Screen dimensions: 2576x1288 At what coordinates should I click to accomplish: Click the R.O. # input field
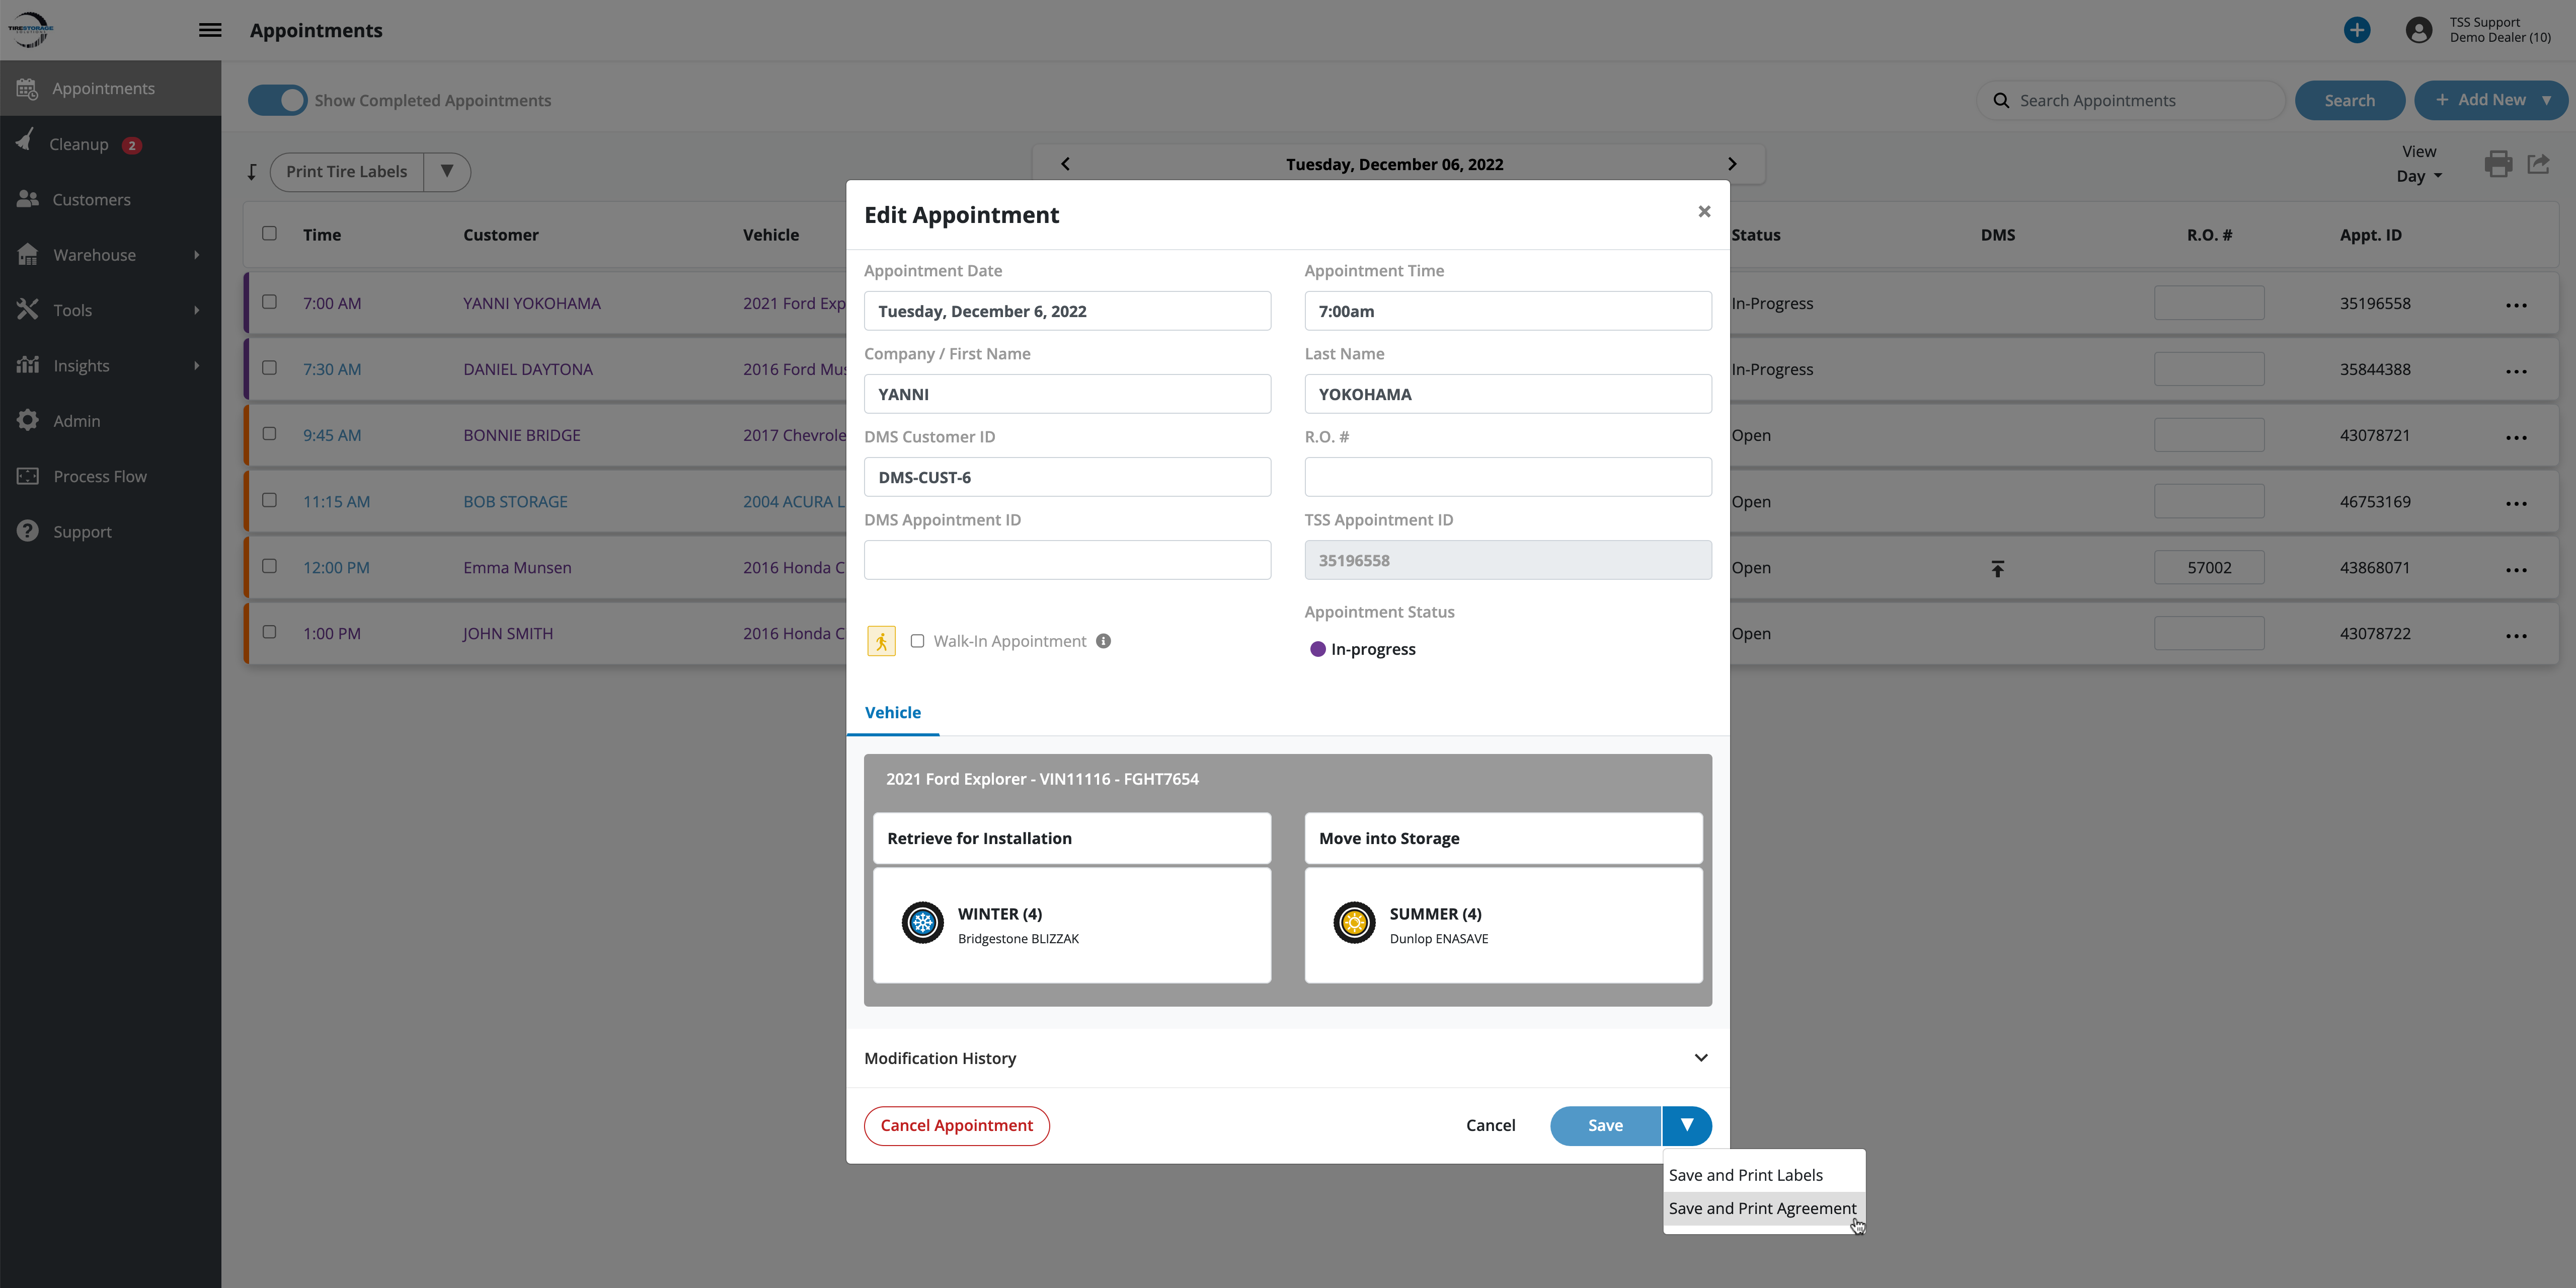pyautogui.click(x=1507, y=477)
